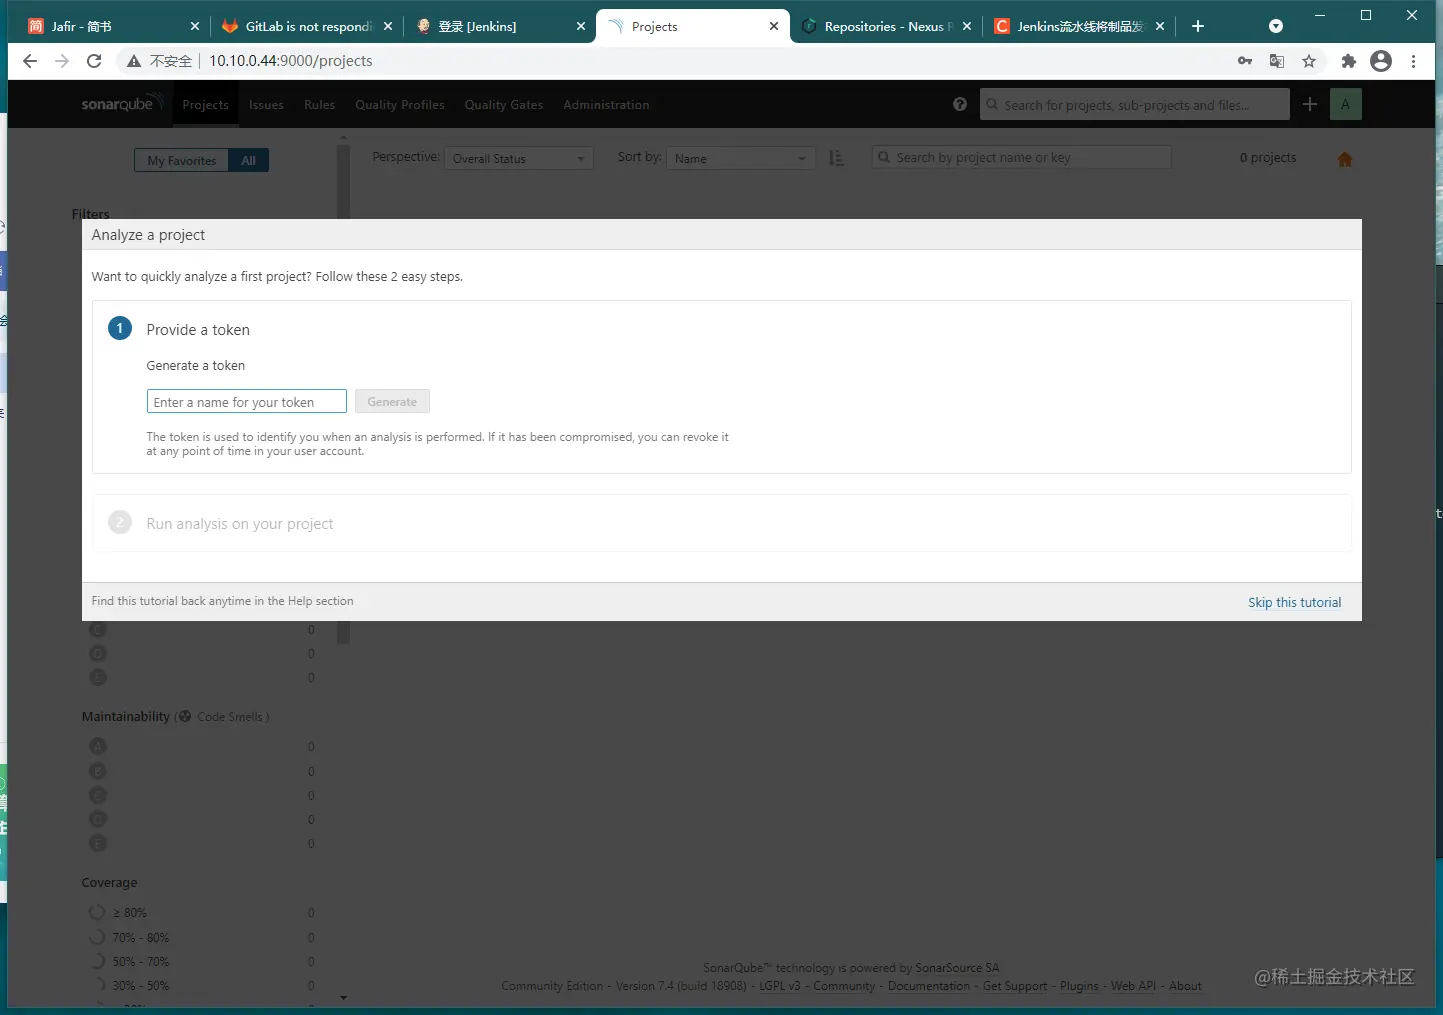This screenshot has width=1443, height=1015.
Task: Open the Sort by Name dropdown
Action: tap(741, 158)
